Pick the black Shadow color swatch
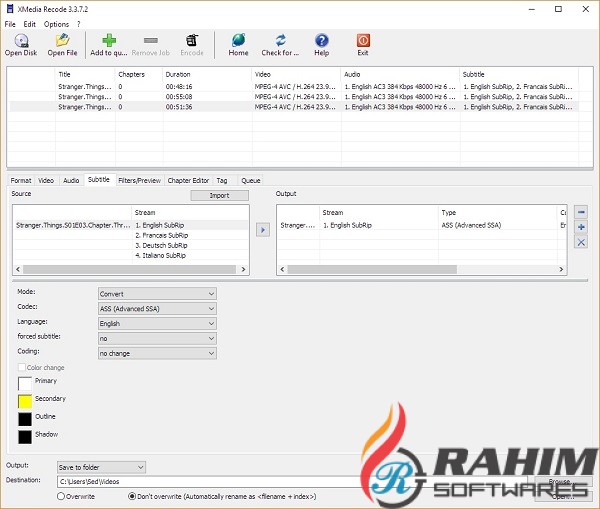The height and width of the screenshot is (509, 600). (25, 437)
